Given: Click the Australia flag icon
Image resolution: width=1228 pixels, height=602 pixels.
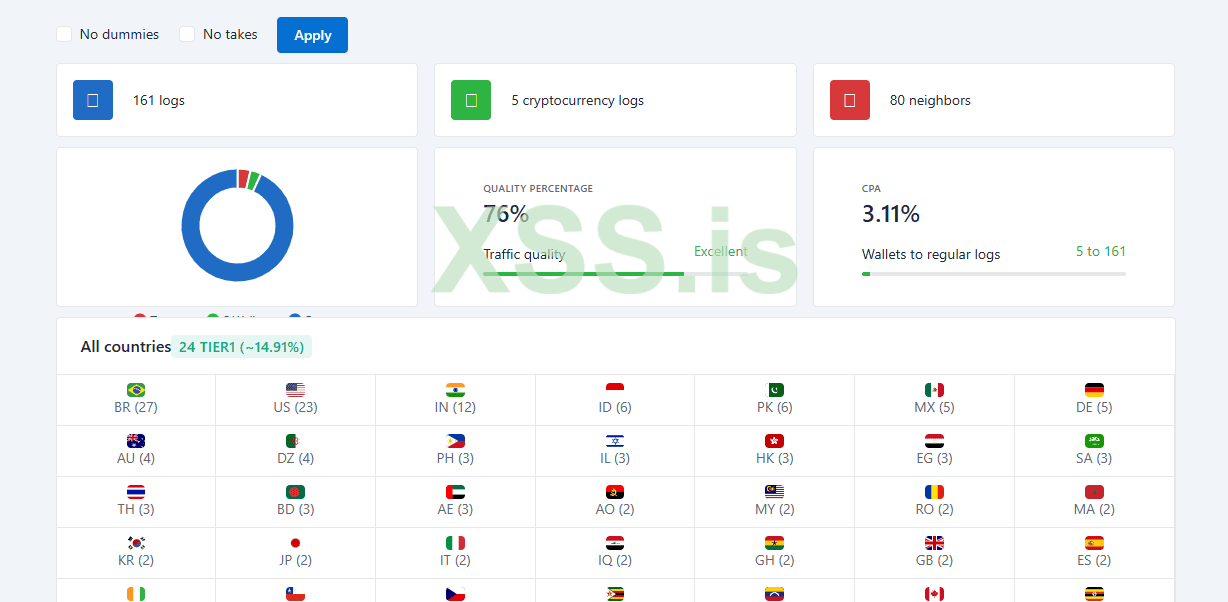Looking at the screenshot, I should pyautogui.click(x=136, y=441).
